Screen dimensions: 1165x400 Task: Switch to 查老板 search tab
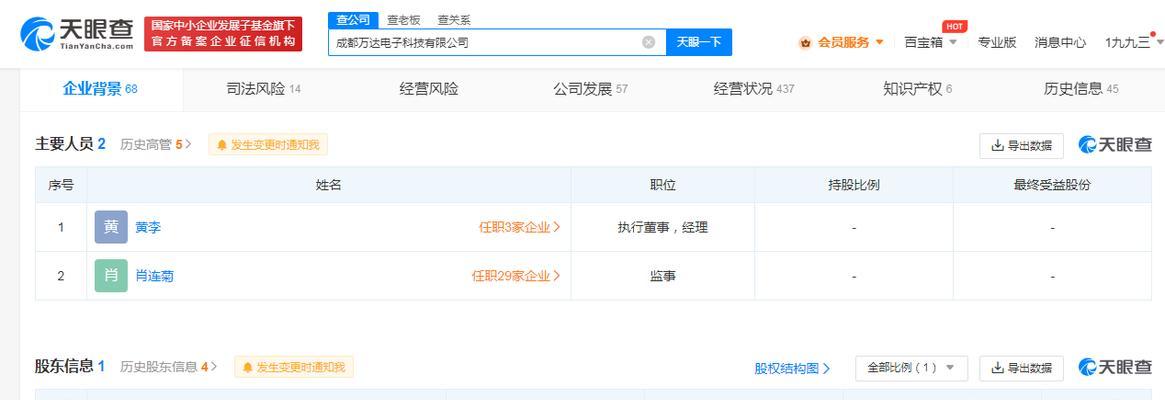click(x=403, y=20)
